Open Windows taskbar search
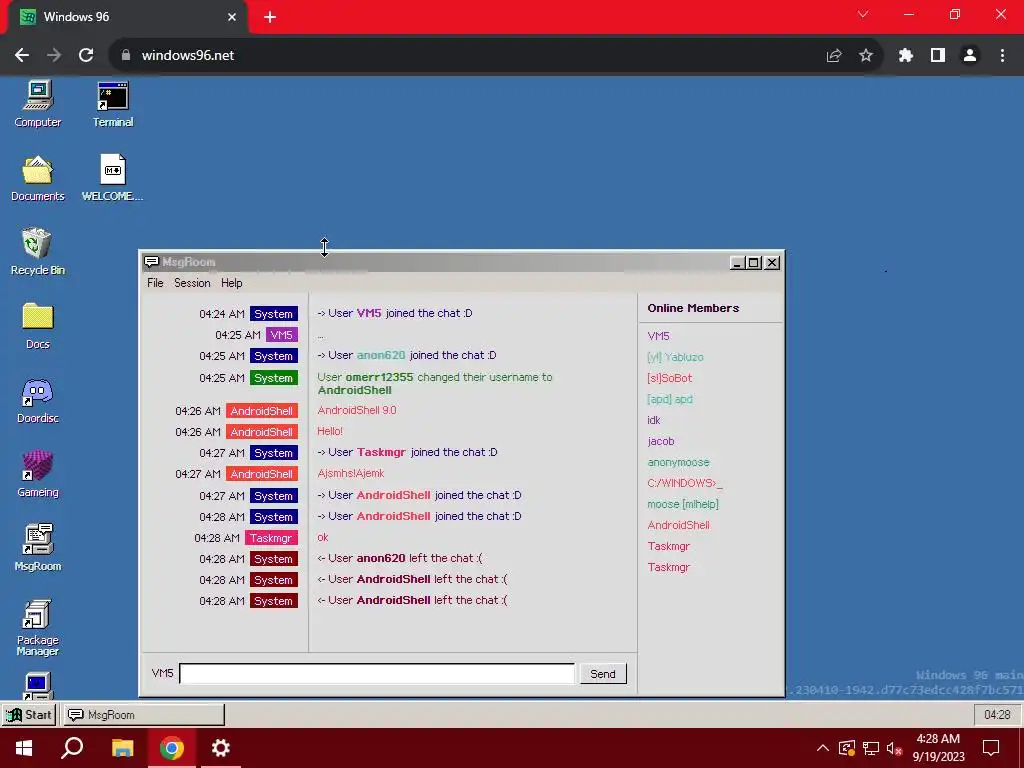This screenshot has width=1024, height=768. pyautogui.click(x=72, y=748)
